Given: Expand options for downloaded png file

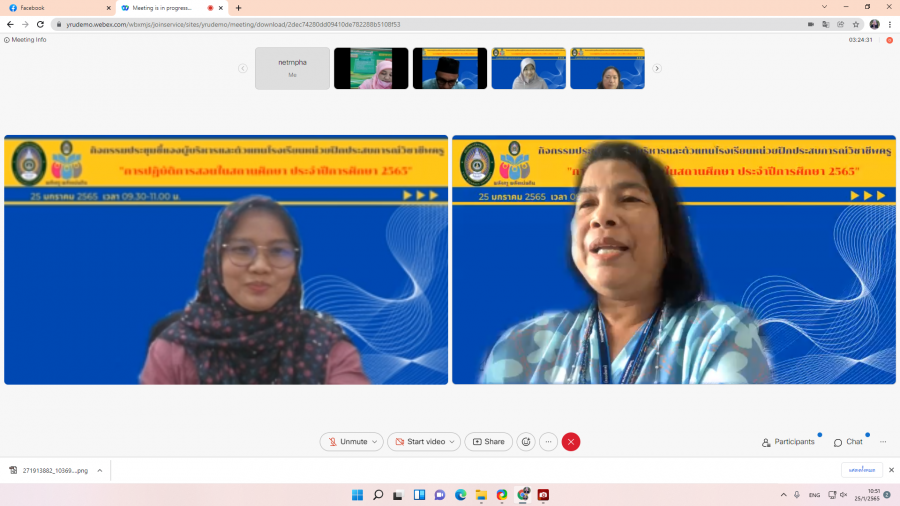Looking at the screenshot, I should tap(99, 470).
